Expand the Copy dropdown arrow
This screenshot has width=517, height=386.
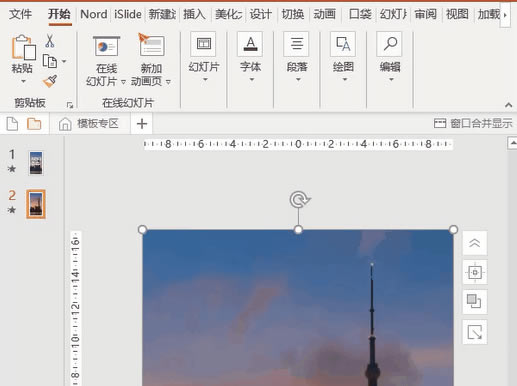64,61
